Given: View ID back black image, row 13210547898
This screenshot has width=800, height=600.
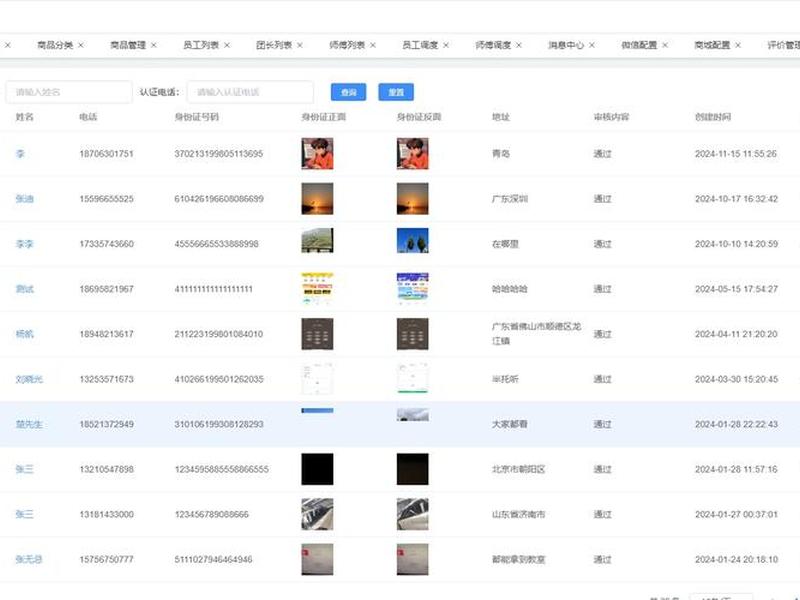Looking at the screenshot, I should click(413, 469).
